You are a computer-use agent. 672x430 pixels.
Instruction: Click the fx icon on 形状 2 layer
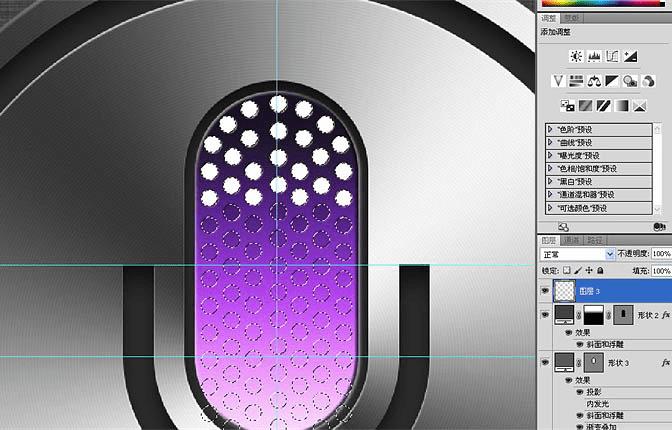tap(666, 315)
